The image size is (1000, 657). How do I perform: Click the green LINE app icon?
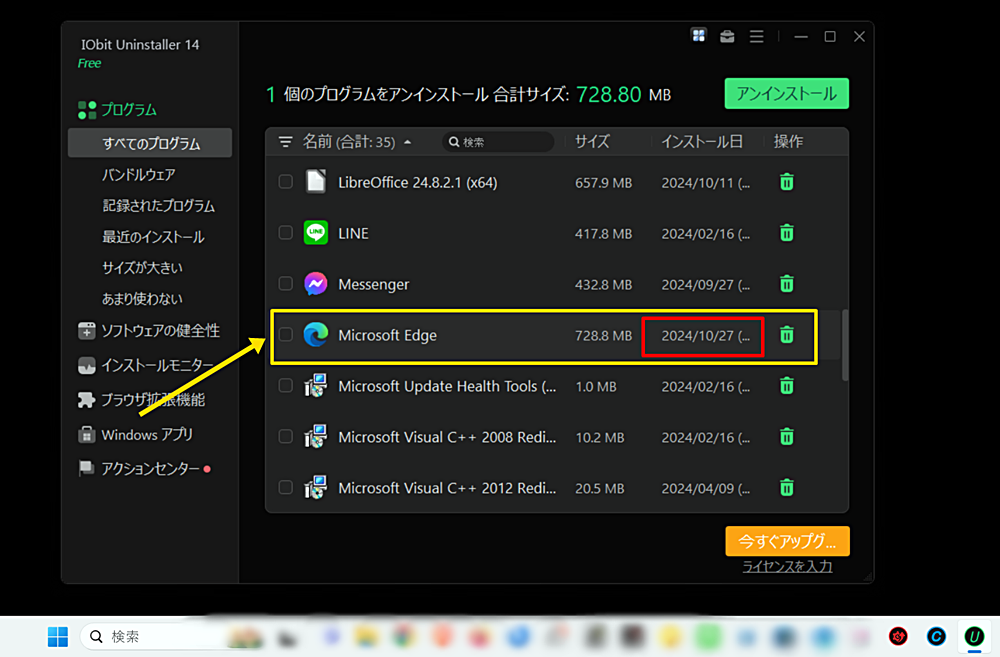click(316, 233)
